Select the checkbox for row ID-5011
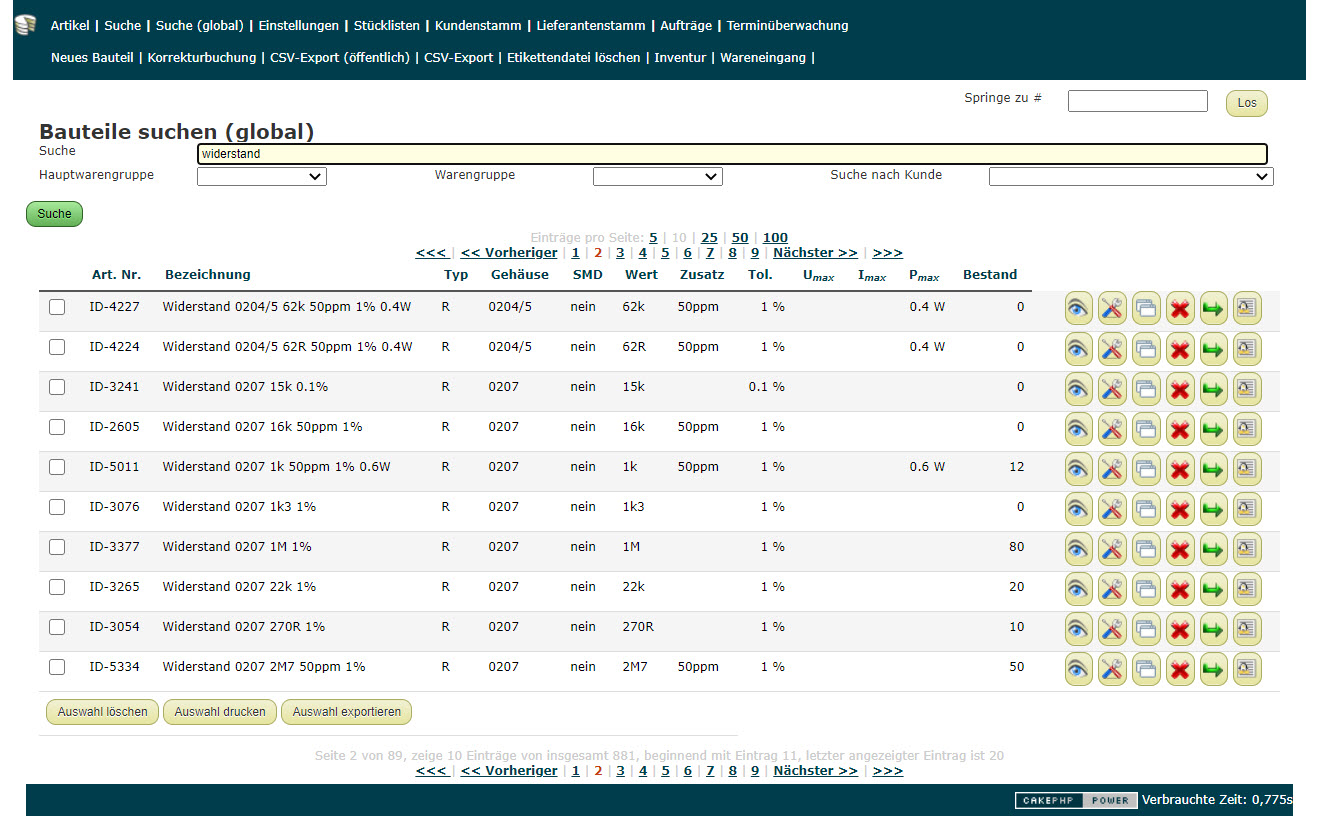The image size is (1319, 819). pos(57,467)
